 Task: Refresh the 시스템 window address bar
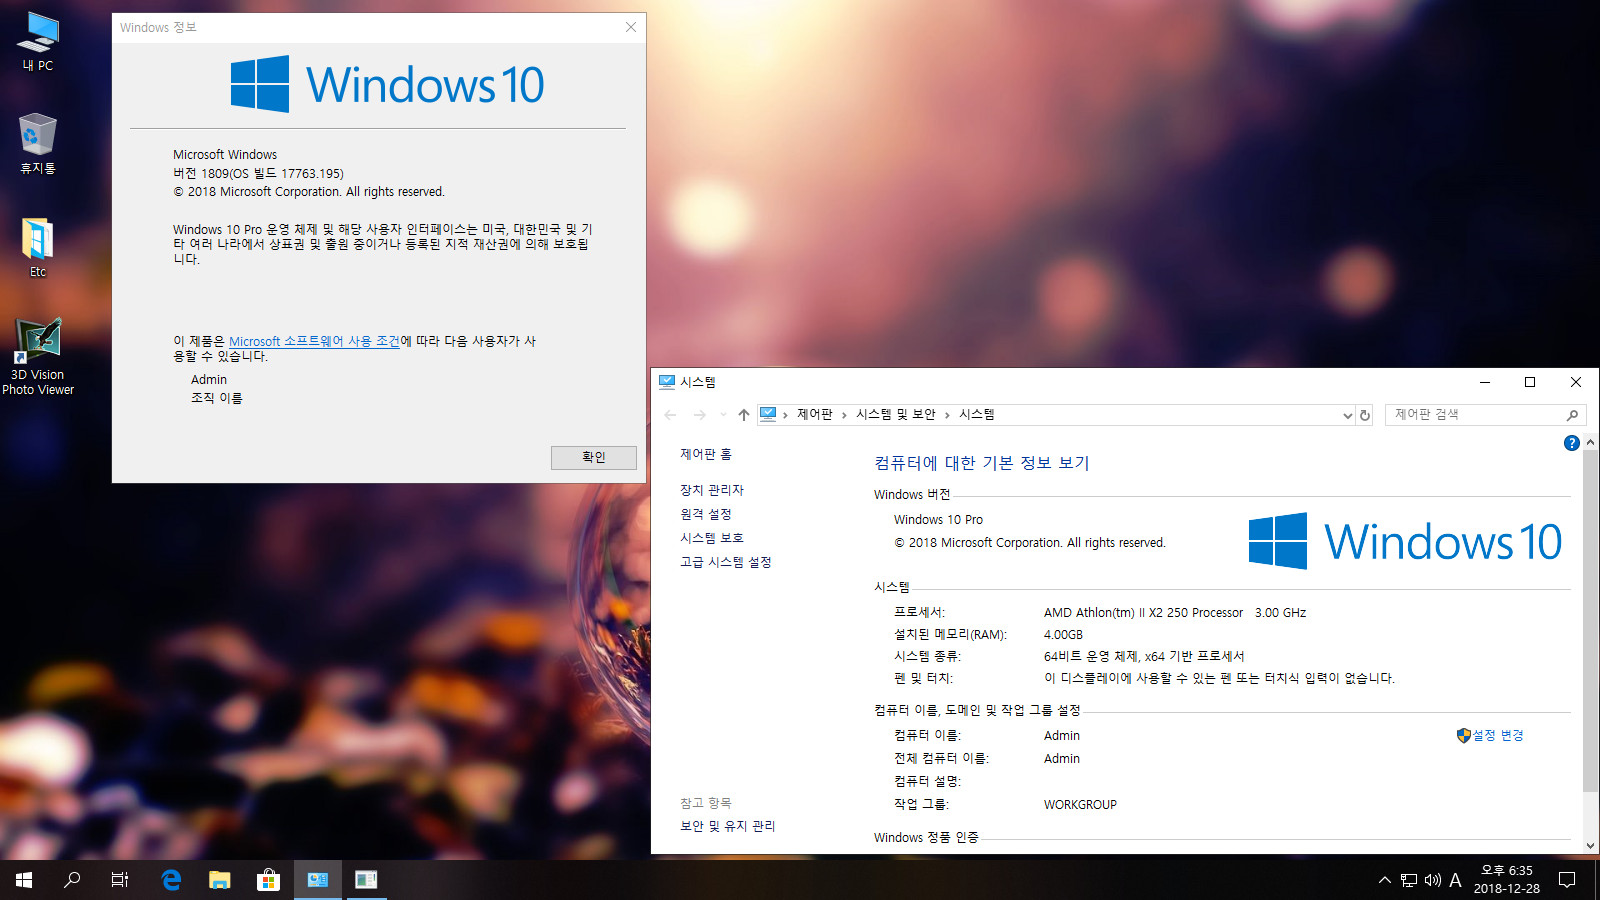tap(1365, 415)
